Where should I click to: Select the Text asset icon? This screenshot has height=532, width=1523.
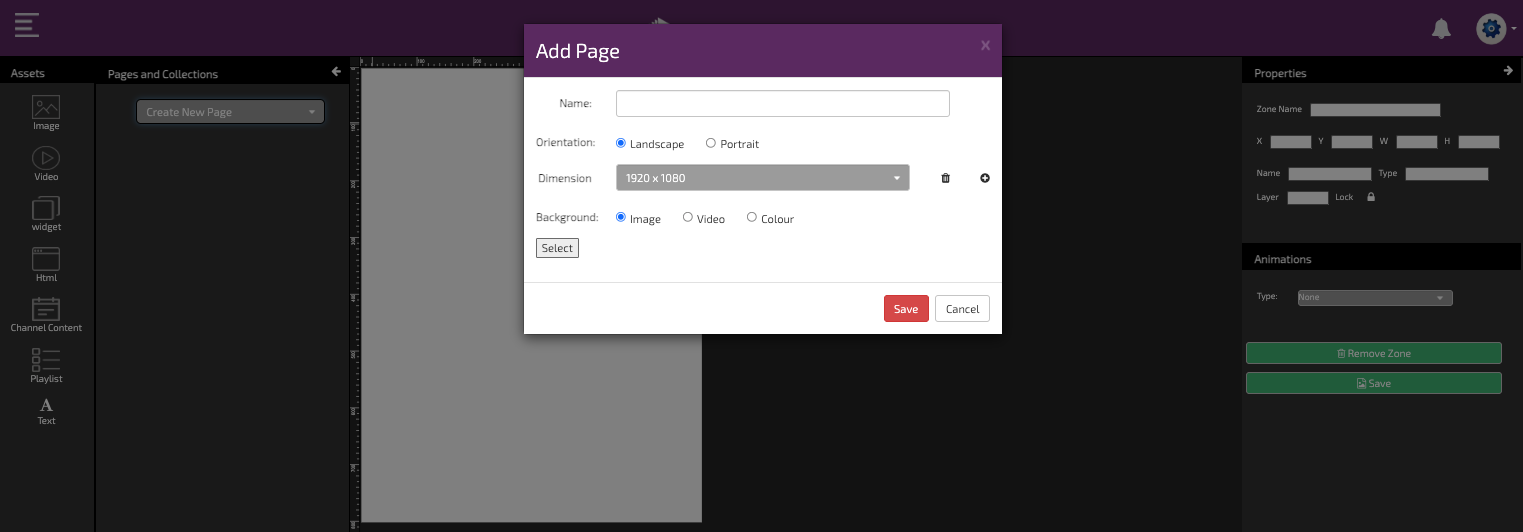coord(46,405)
